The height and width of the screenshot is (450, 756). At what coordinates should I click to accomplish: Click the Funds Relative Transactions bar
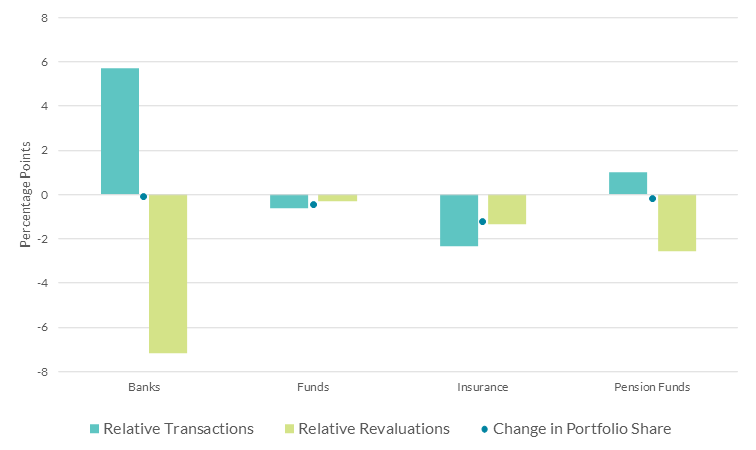coord(289,201)
